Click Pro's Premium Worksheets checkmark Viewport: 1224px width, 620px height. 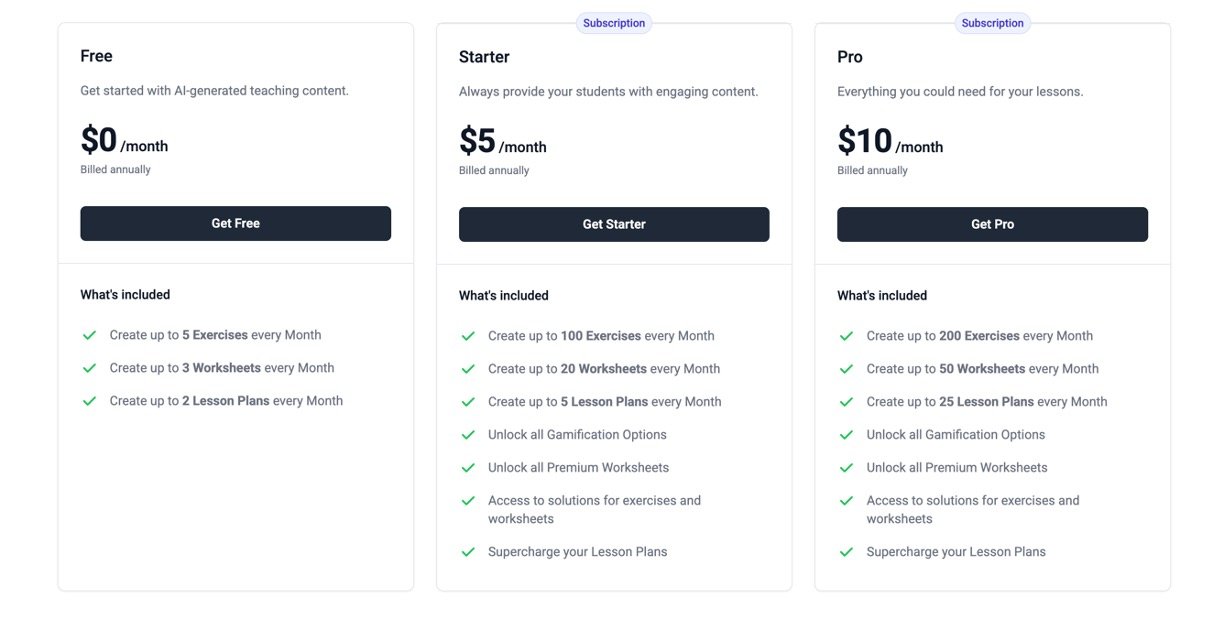[846, 469]
